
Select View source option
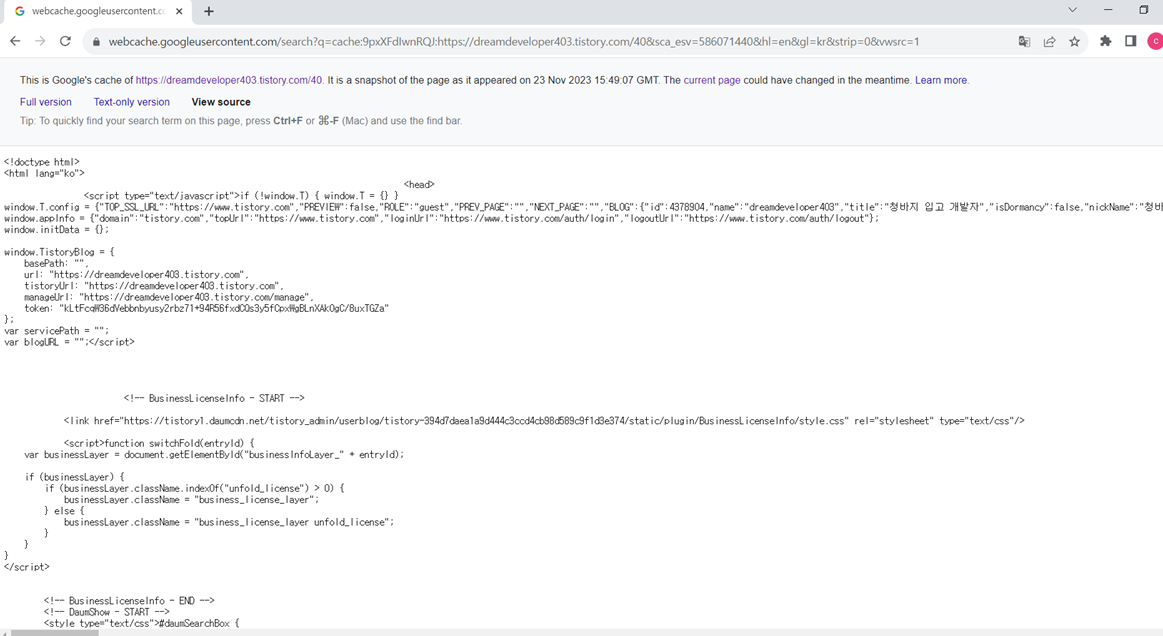coord(221,102)
